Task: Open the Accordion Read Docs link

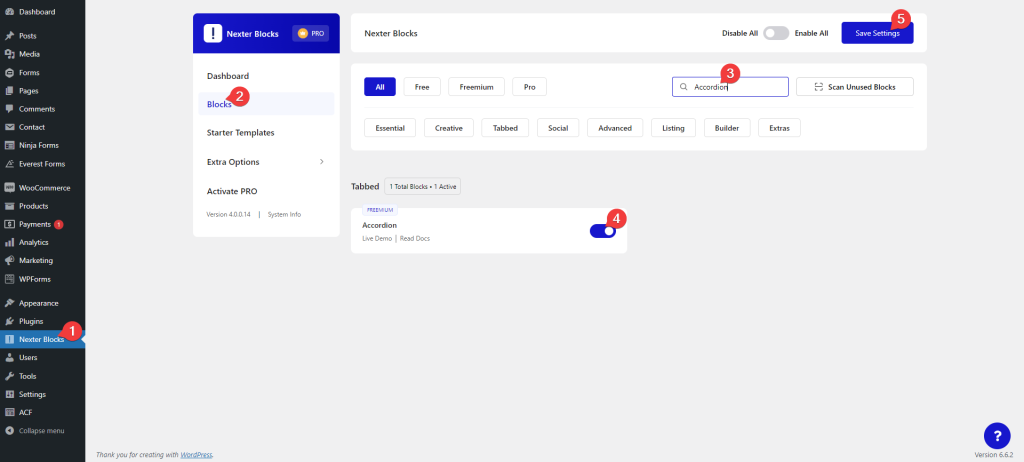Action: coord(414,238)
